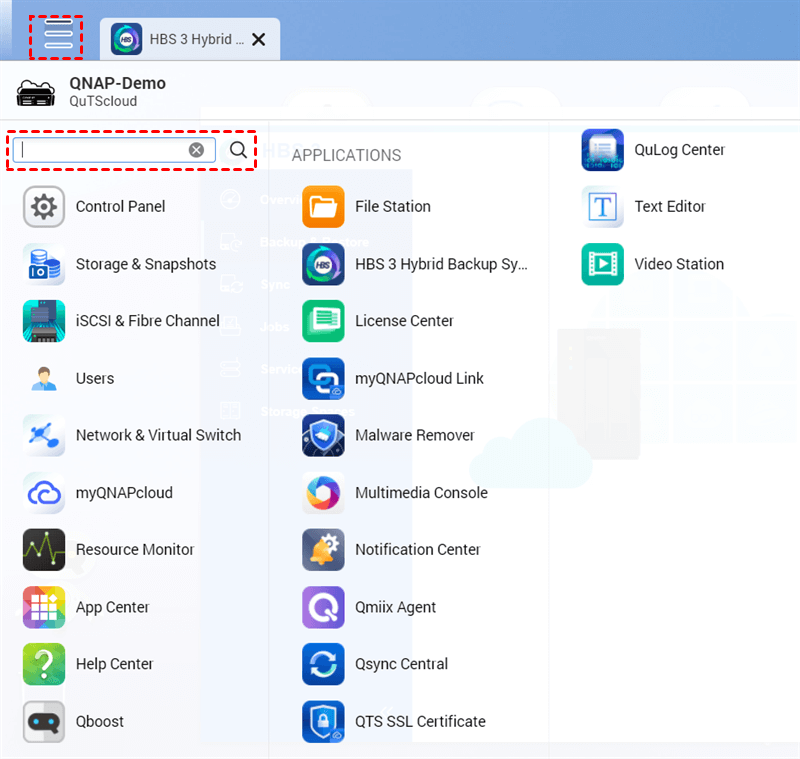Launch the Qmiix Agent icon
Screen dimensions: 800x759
pyautogui.click(x=323, y=607)
